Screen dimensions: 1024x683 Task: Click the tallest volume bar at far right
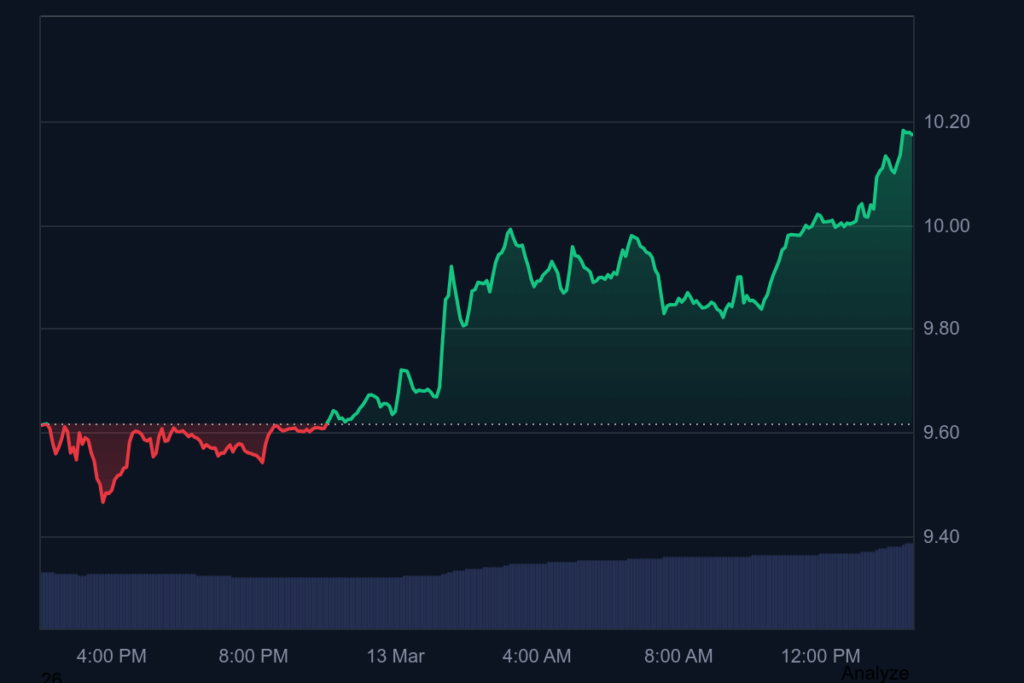click(908, 586)
